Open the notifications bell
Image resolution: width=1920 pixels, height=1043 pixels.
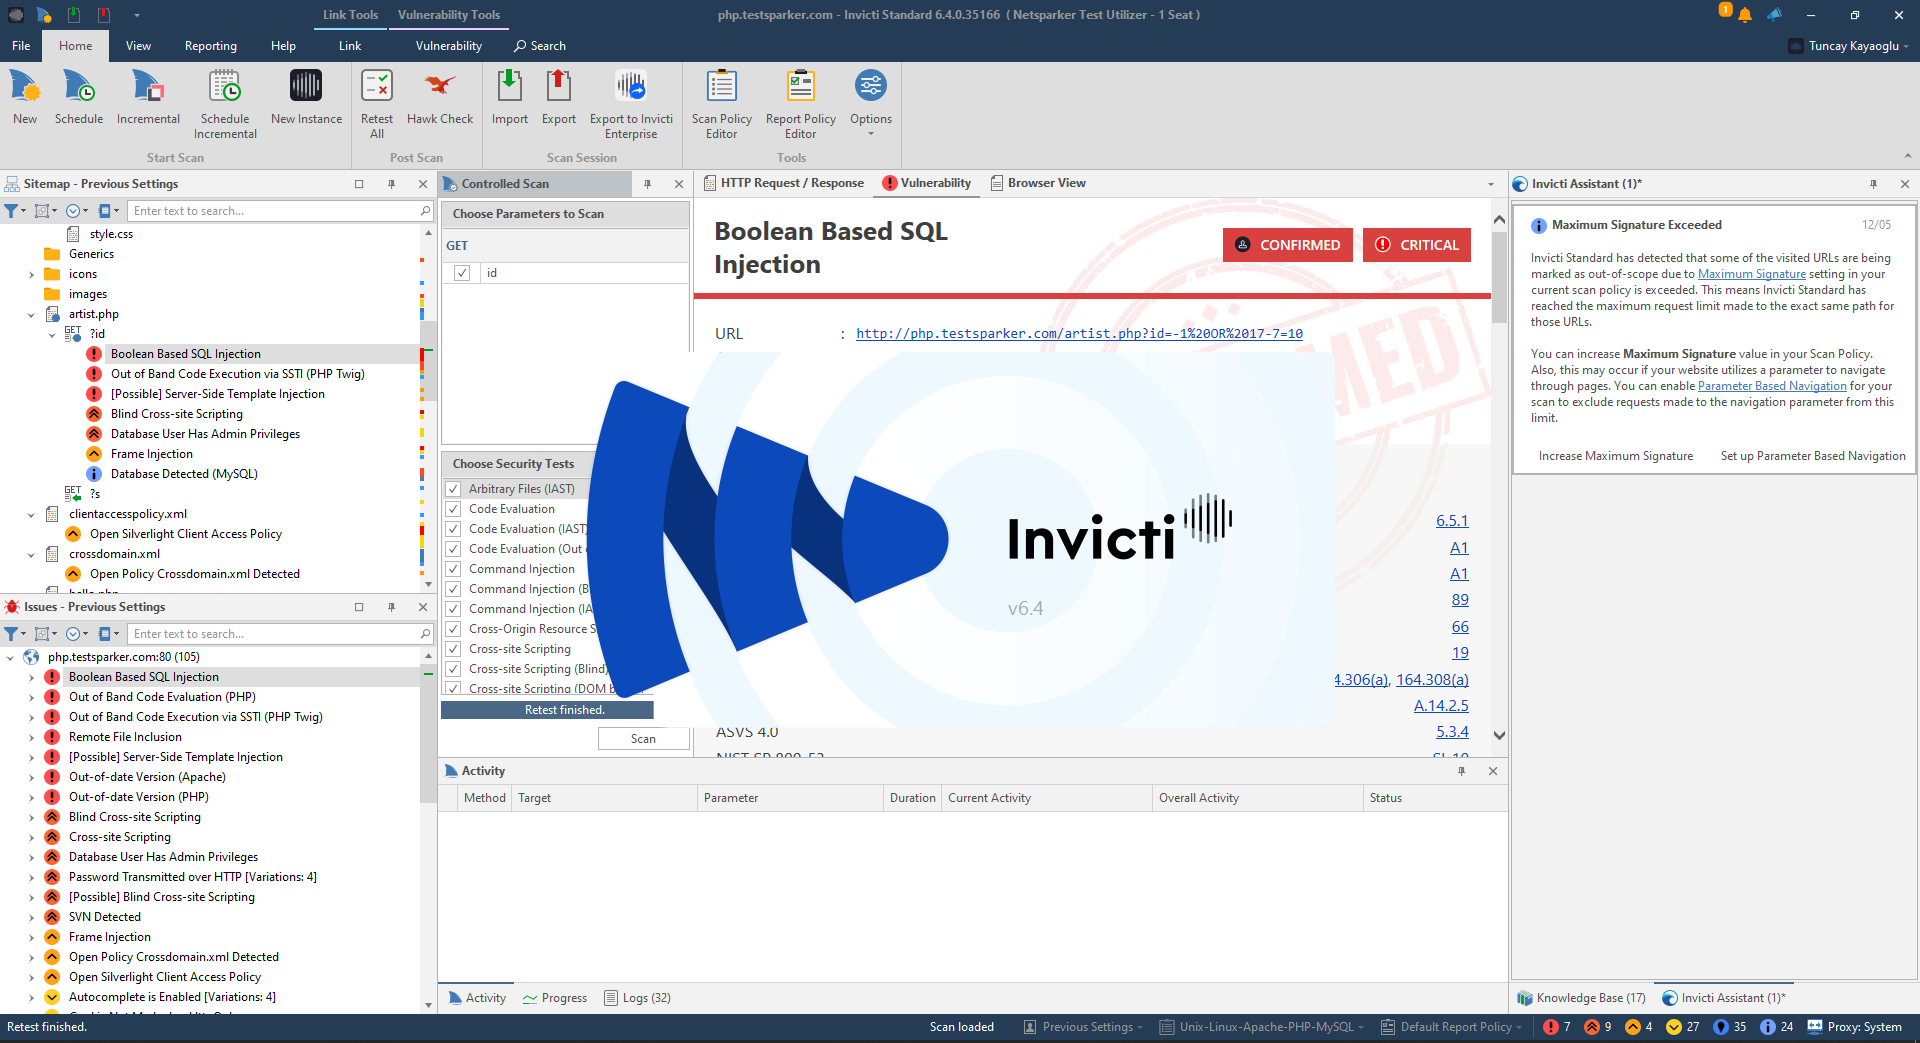click(1745, 15)
